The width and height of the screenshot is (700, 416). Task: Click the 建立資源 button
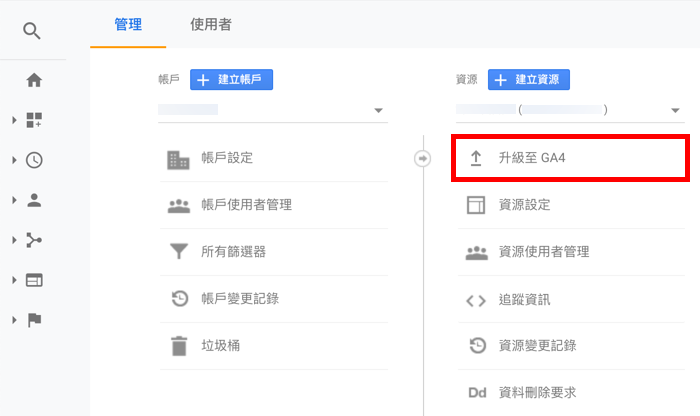tap(529, 79)
